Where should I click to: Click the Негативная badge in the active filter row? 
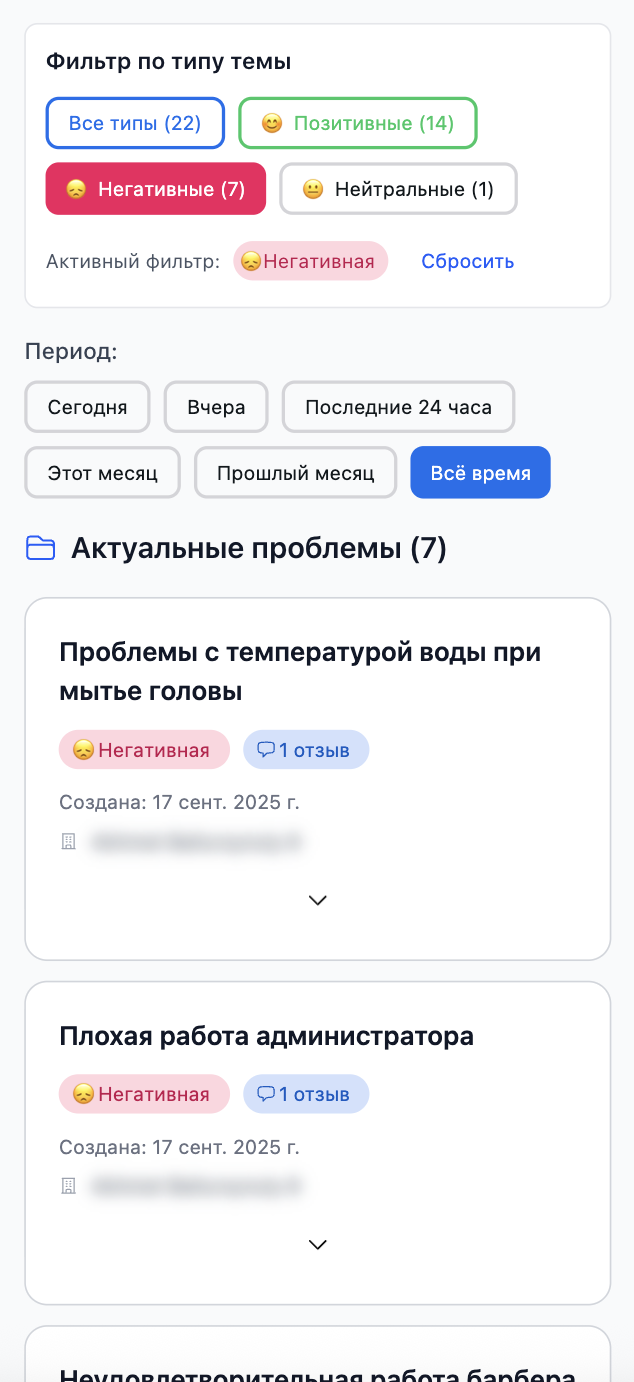pyautogui.click(x=310, y=260)
